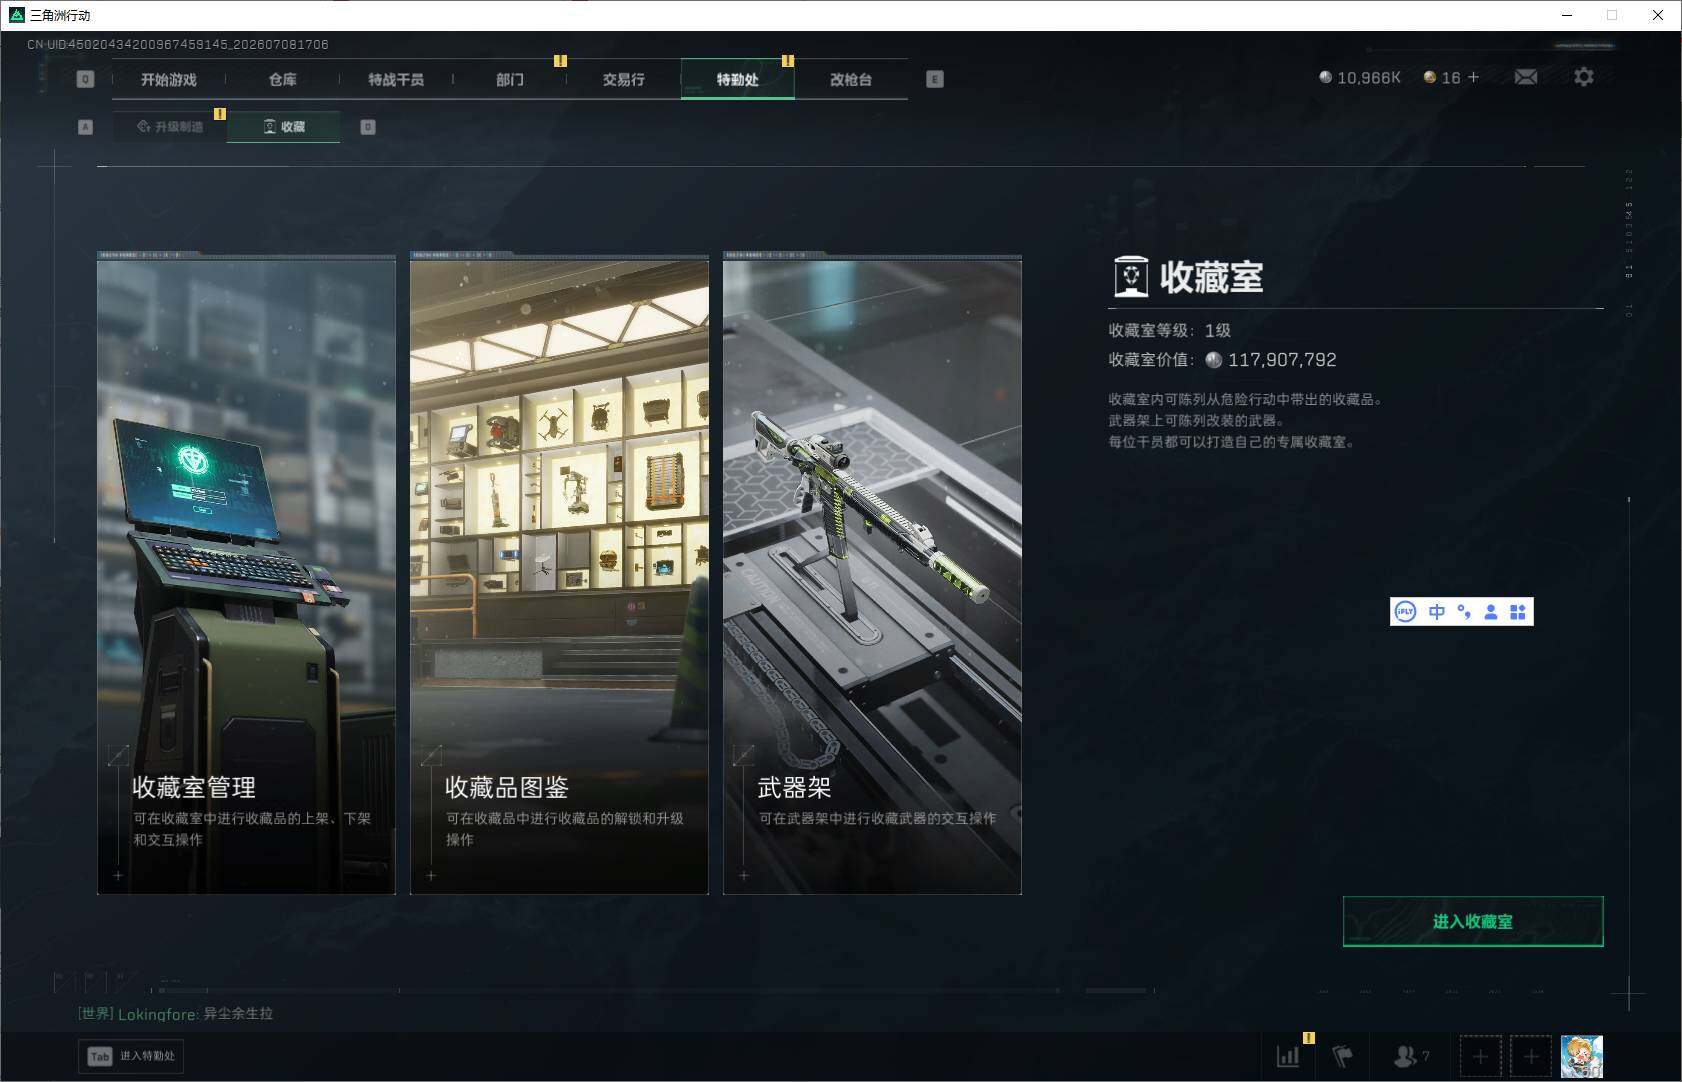Screen dimensions: 1682x1082
Task: Toggle the IME punctuation mode icon
Action: [x=1464, y=612]
